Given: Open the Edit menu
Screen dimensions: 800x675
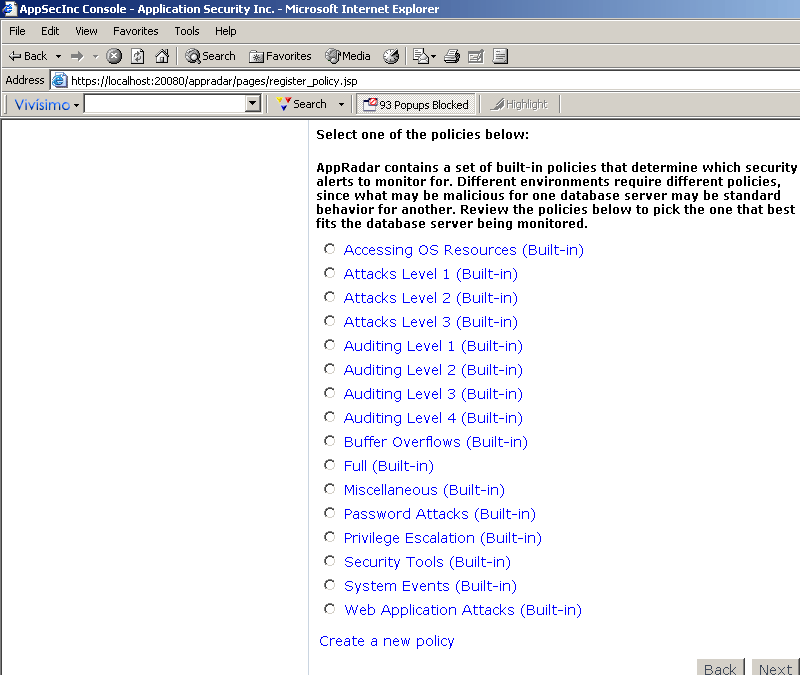Looking at the screenshot, I should (50, 31).
